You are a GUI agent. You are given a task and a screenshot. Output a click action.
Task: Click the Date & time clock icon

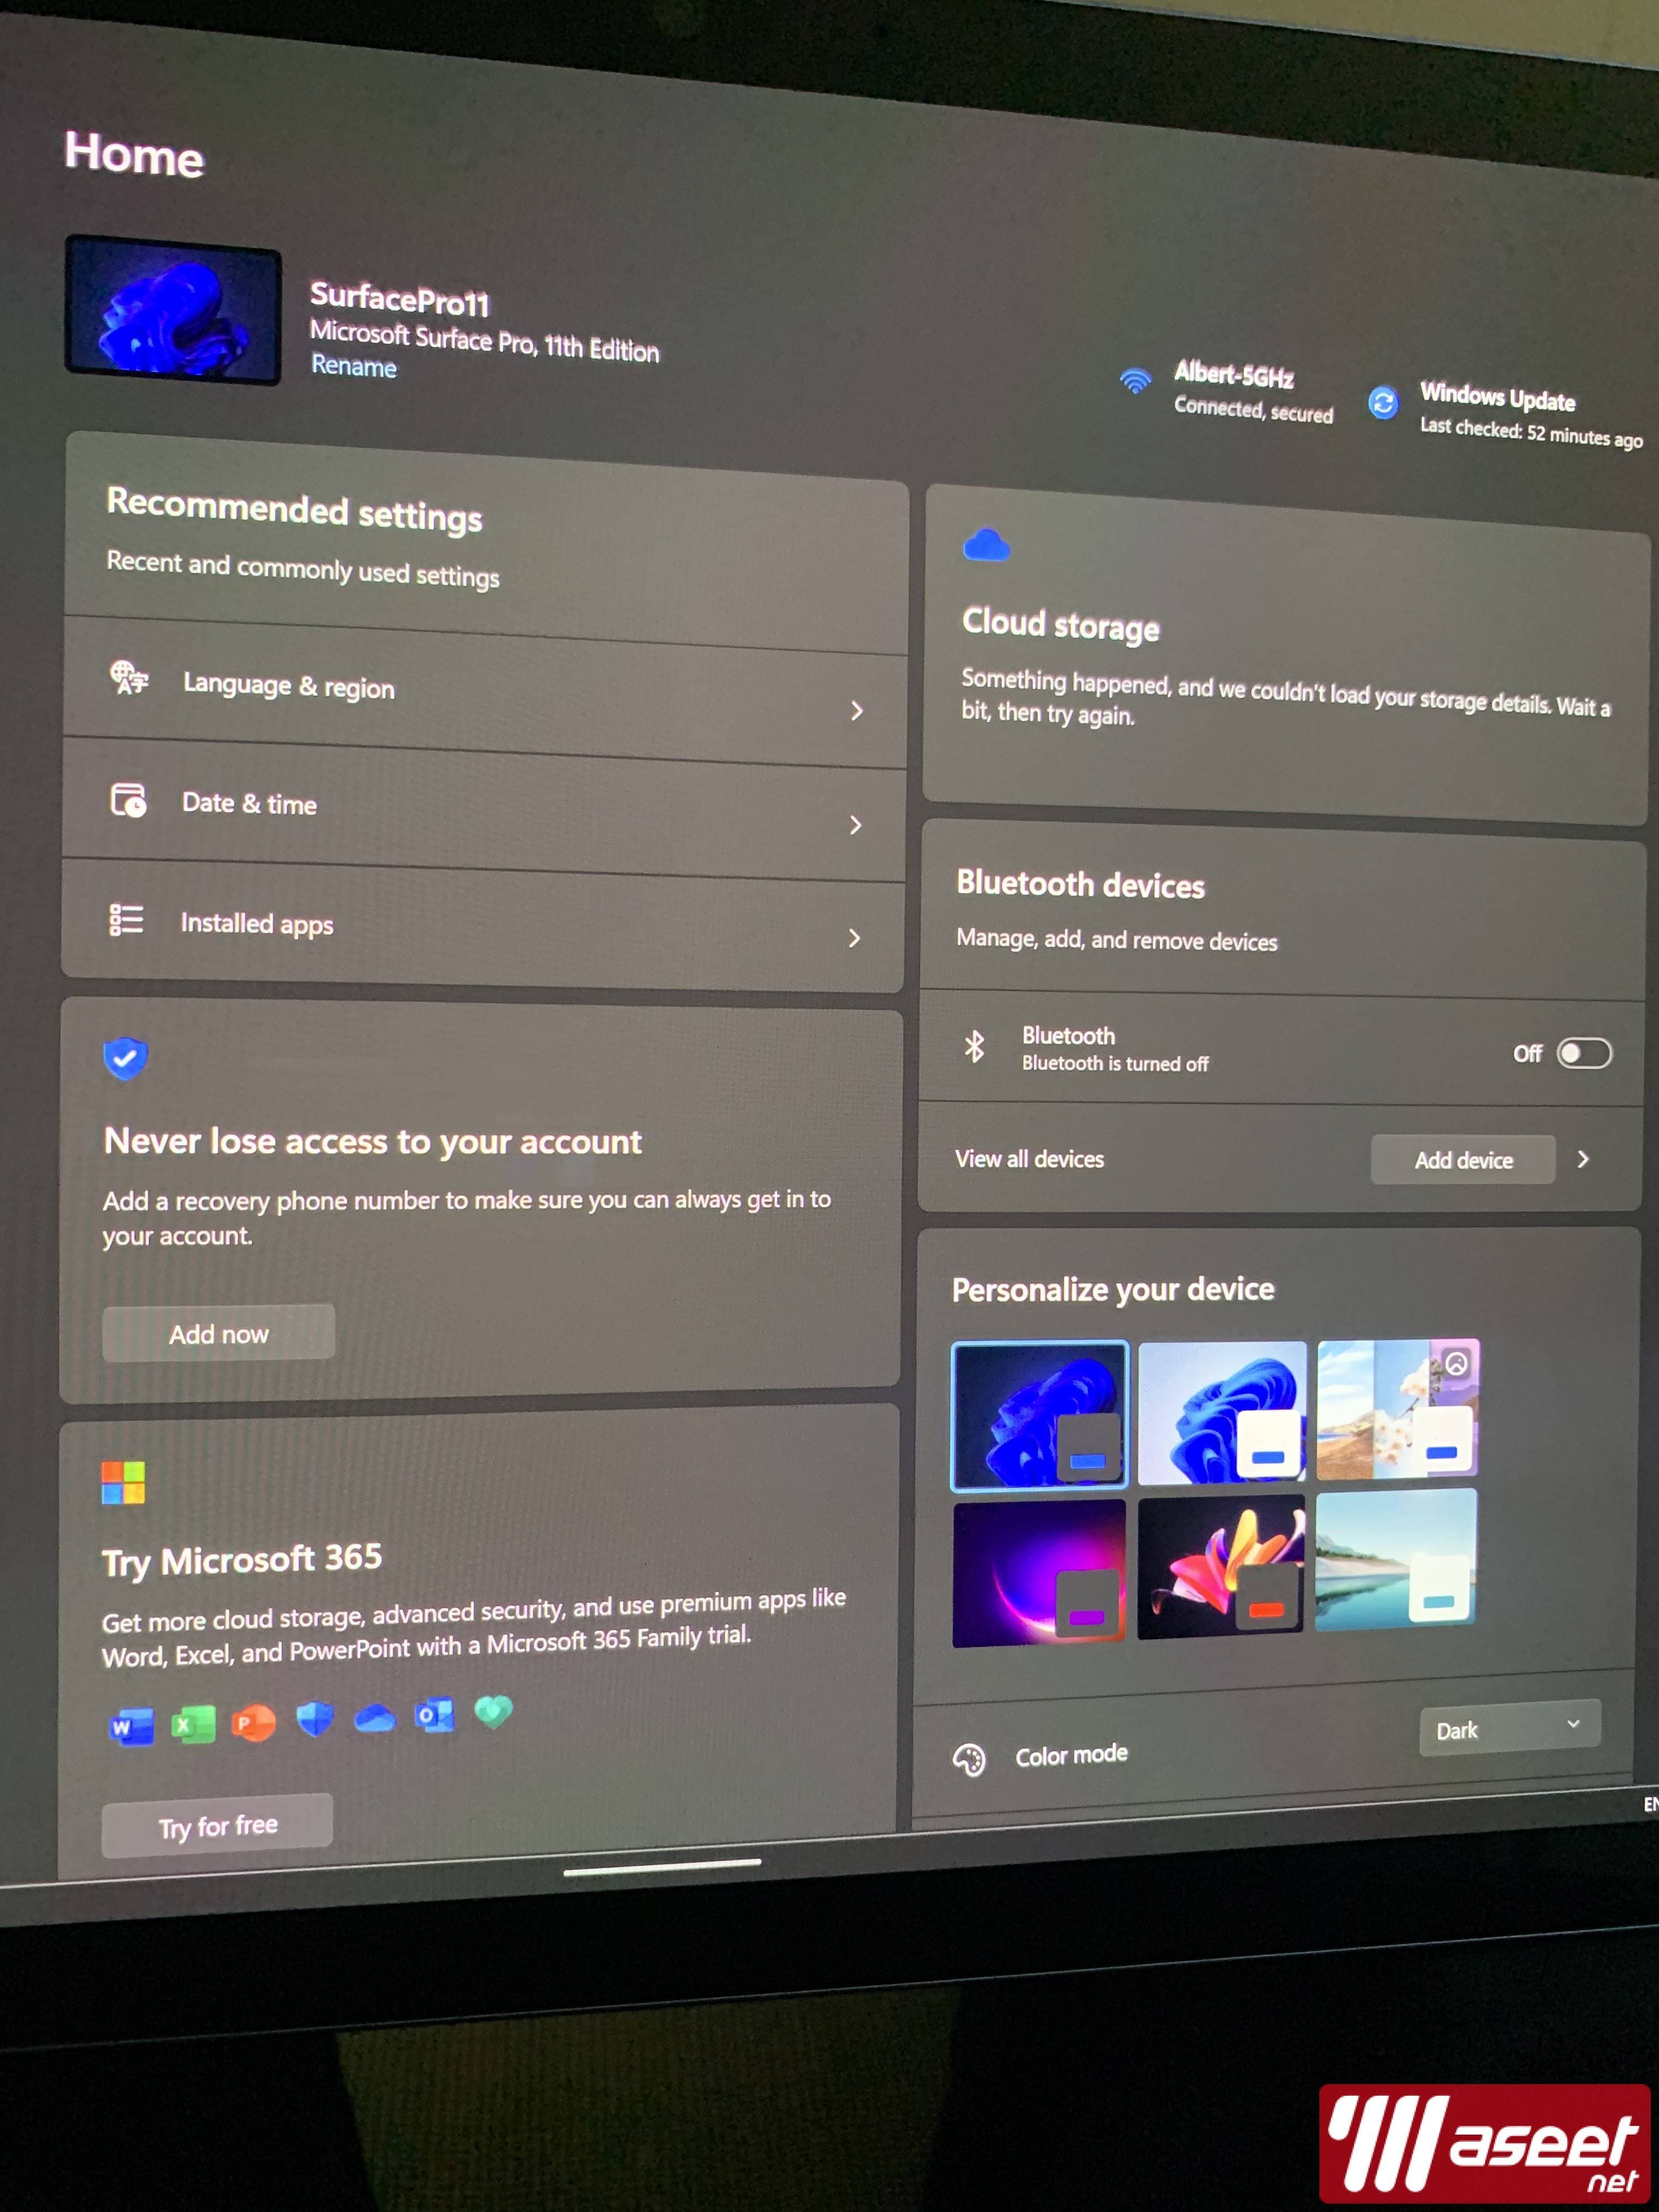[128, 800]
